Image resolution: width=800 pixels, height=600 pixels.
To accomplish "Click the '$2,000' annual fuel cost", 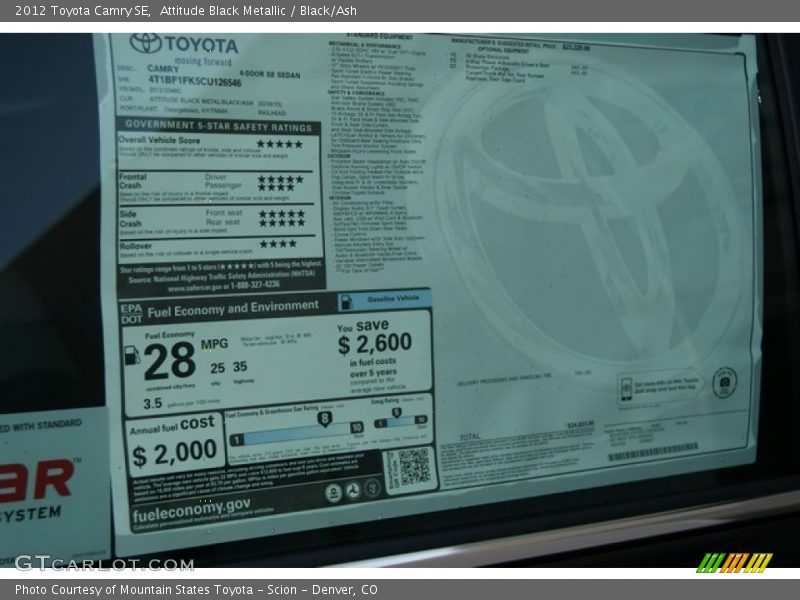I will pos(174,453).
